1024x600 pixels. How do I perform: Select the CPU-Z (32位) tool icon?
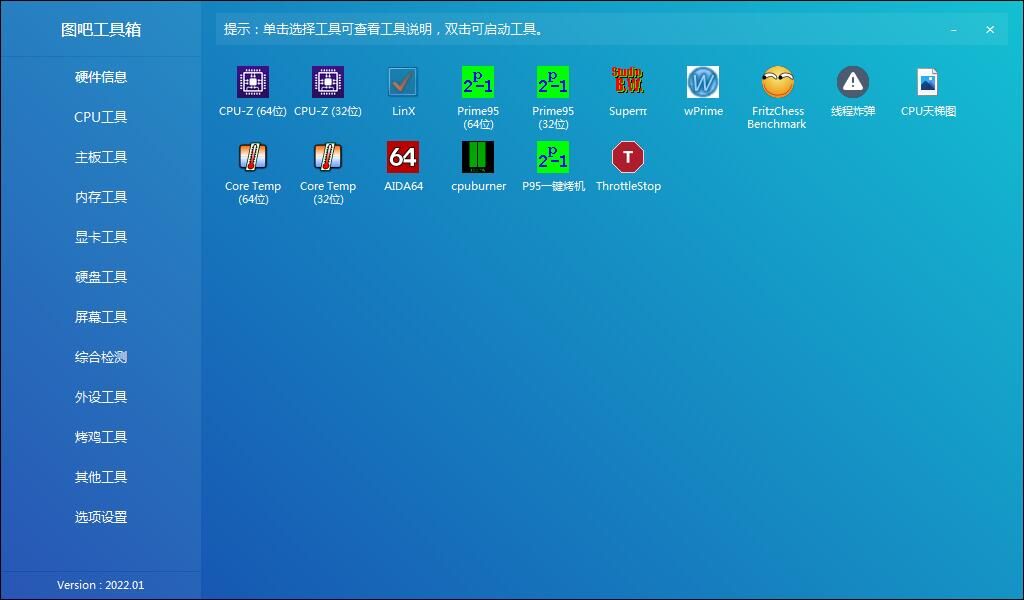point(328,82)
